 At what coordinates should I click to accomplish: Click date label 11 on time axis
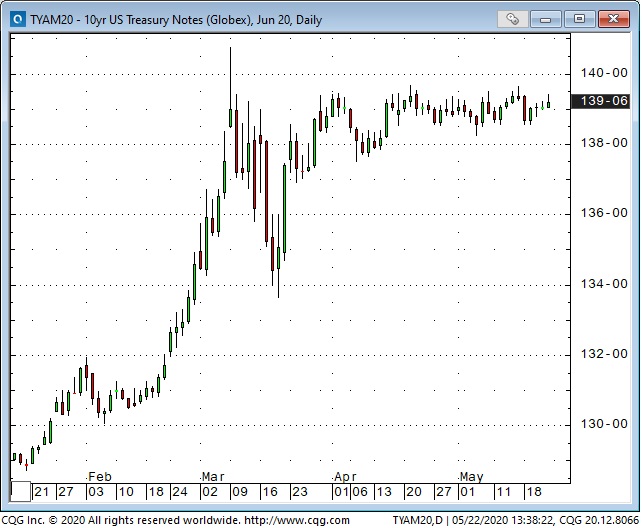[504, 492]
